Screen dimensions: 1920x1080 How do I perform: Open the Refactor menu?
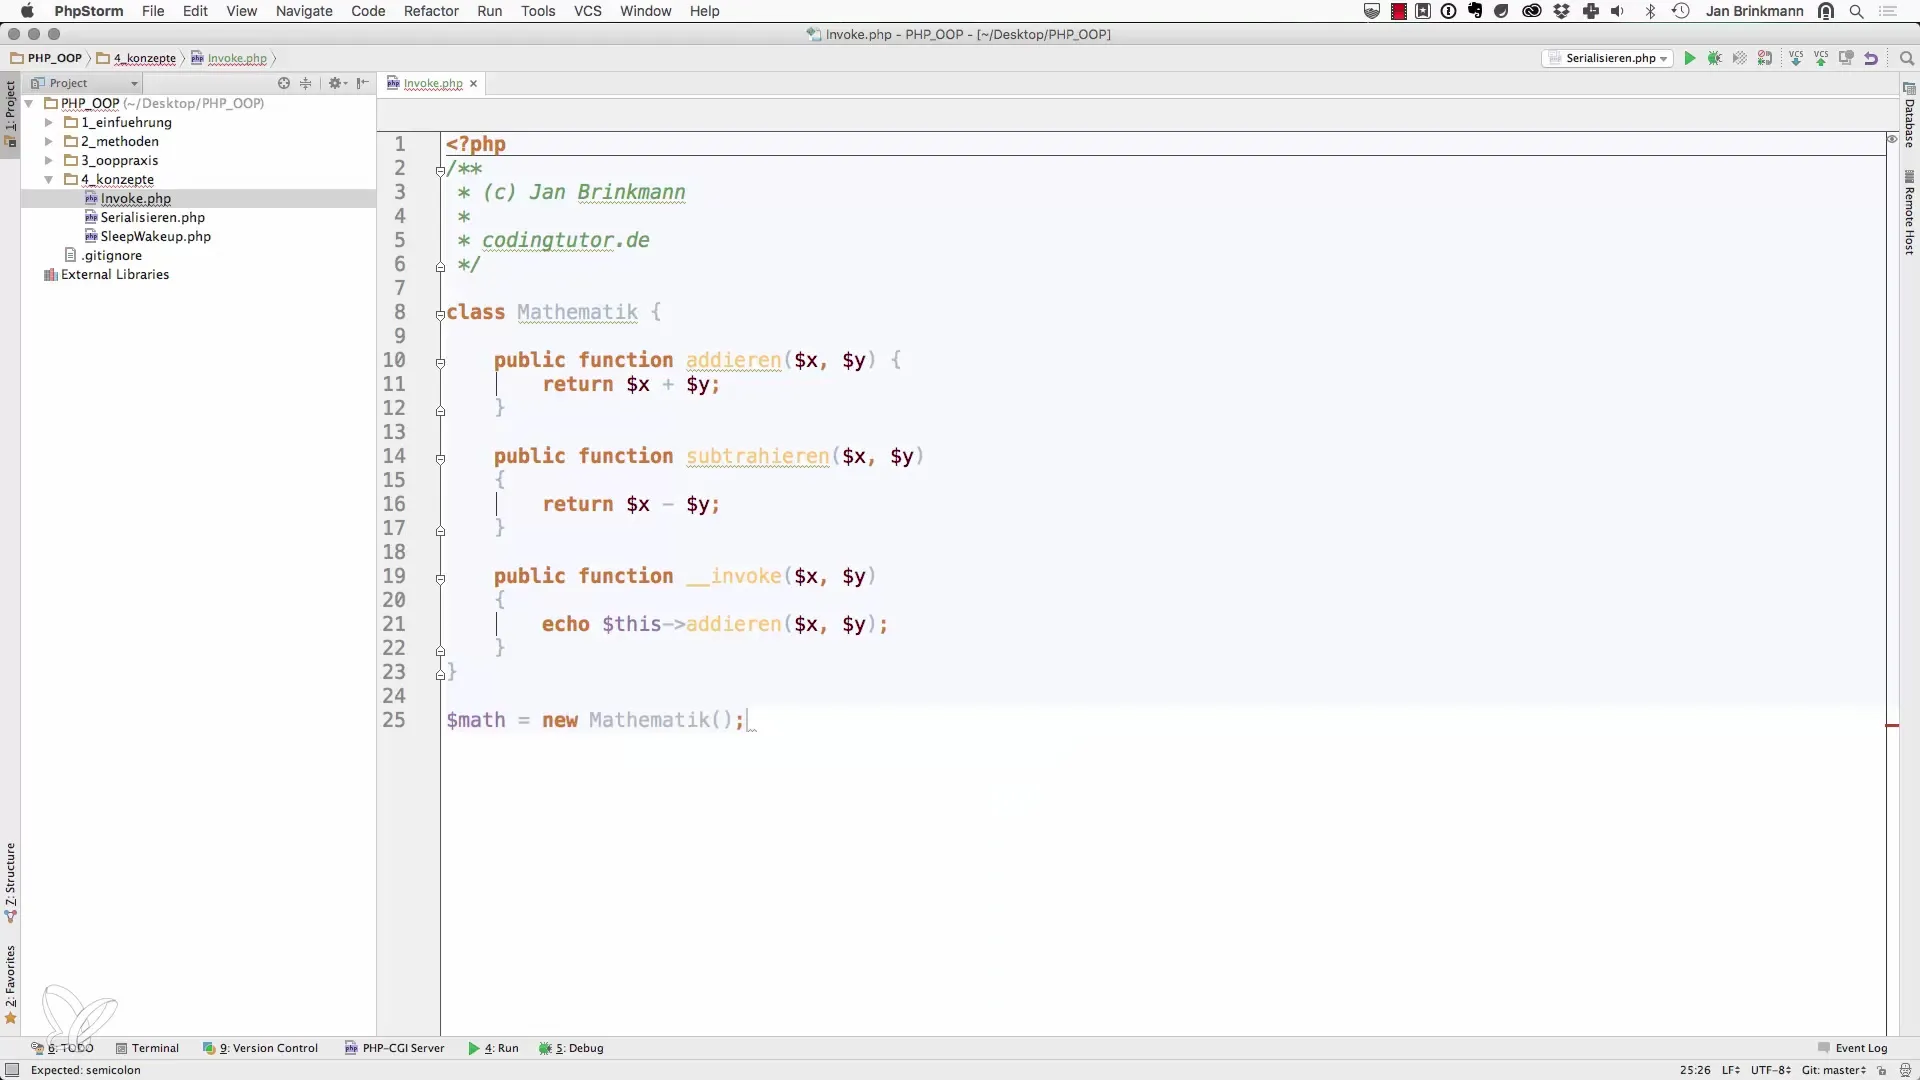[x=431, y=11]
